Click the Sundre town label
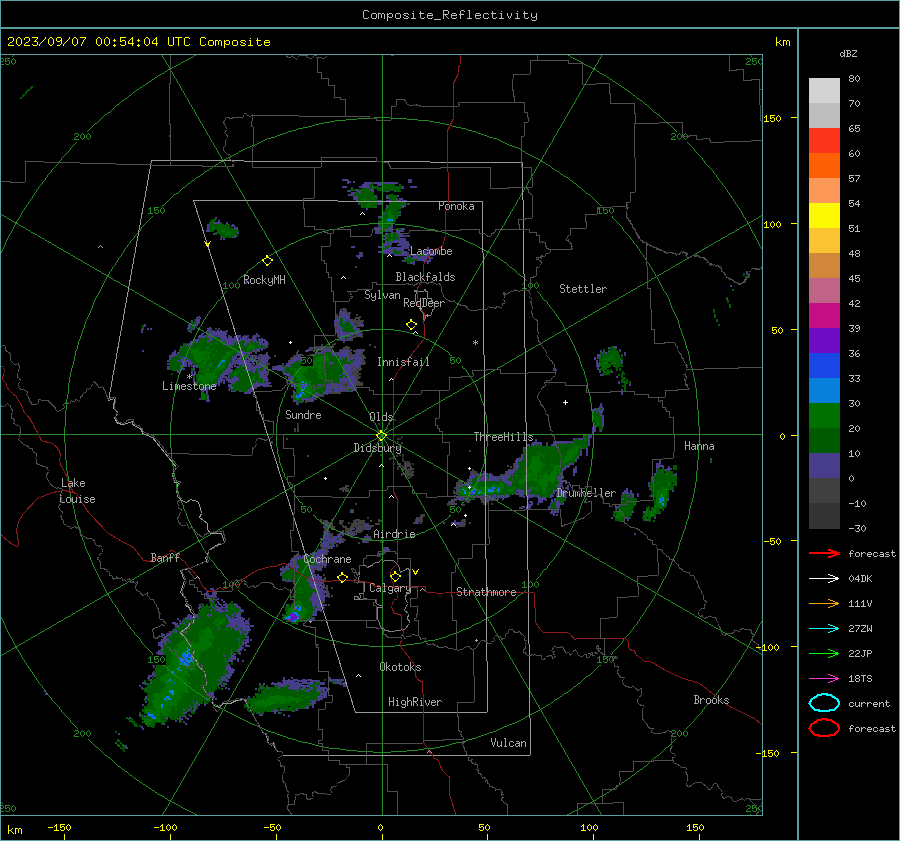 pyautogui.click(x=303, y=414)
